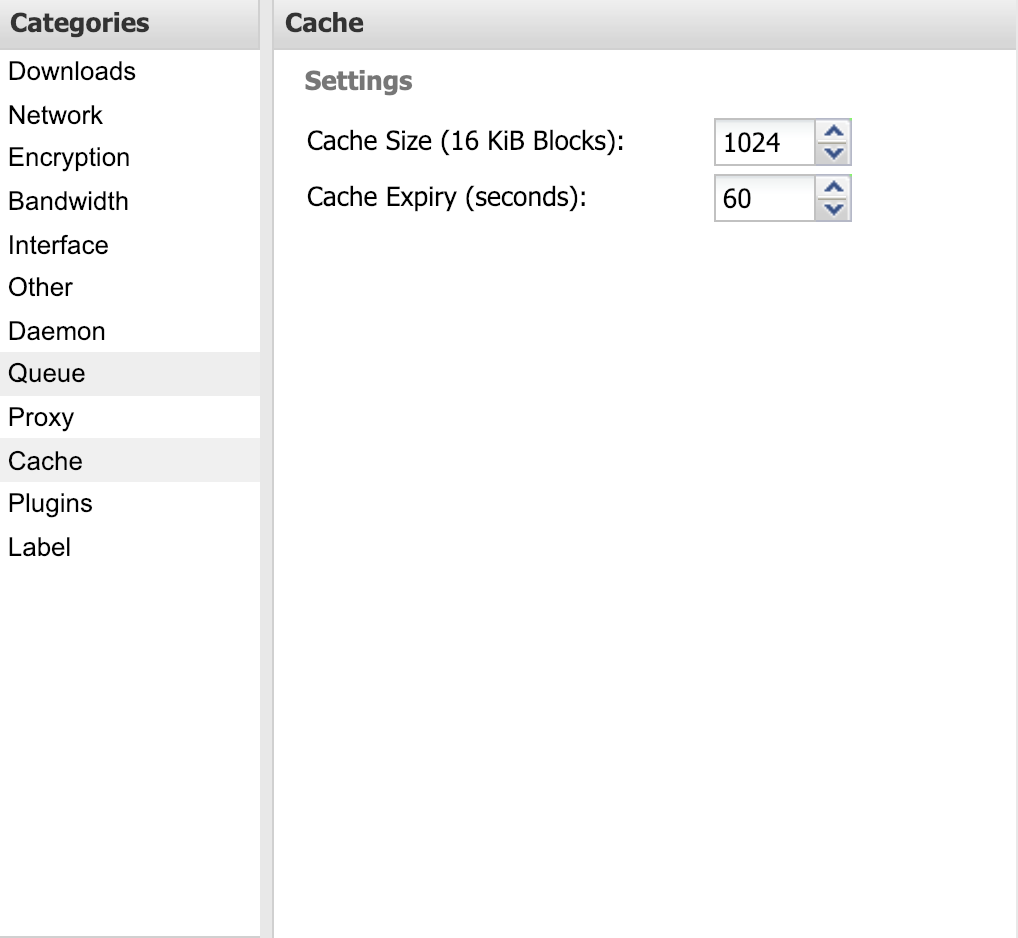Click the Cache Size value field
Viewport: 1018px width, 938px height.
coord(765,143)
